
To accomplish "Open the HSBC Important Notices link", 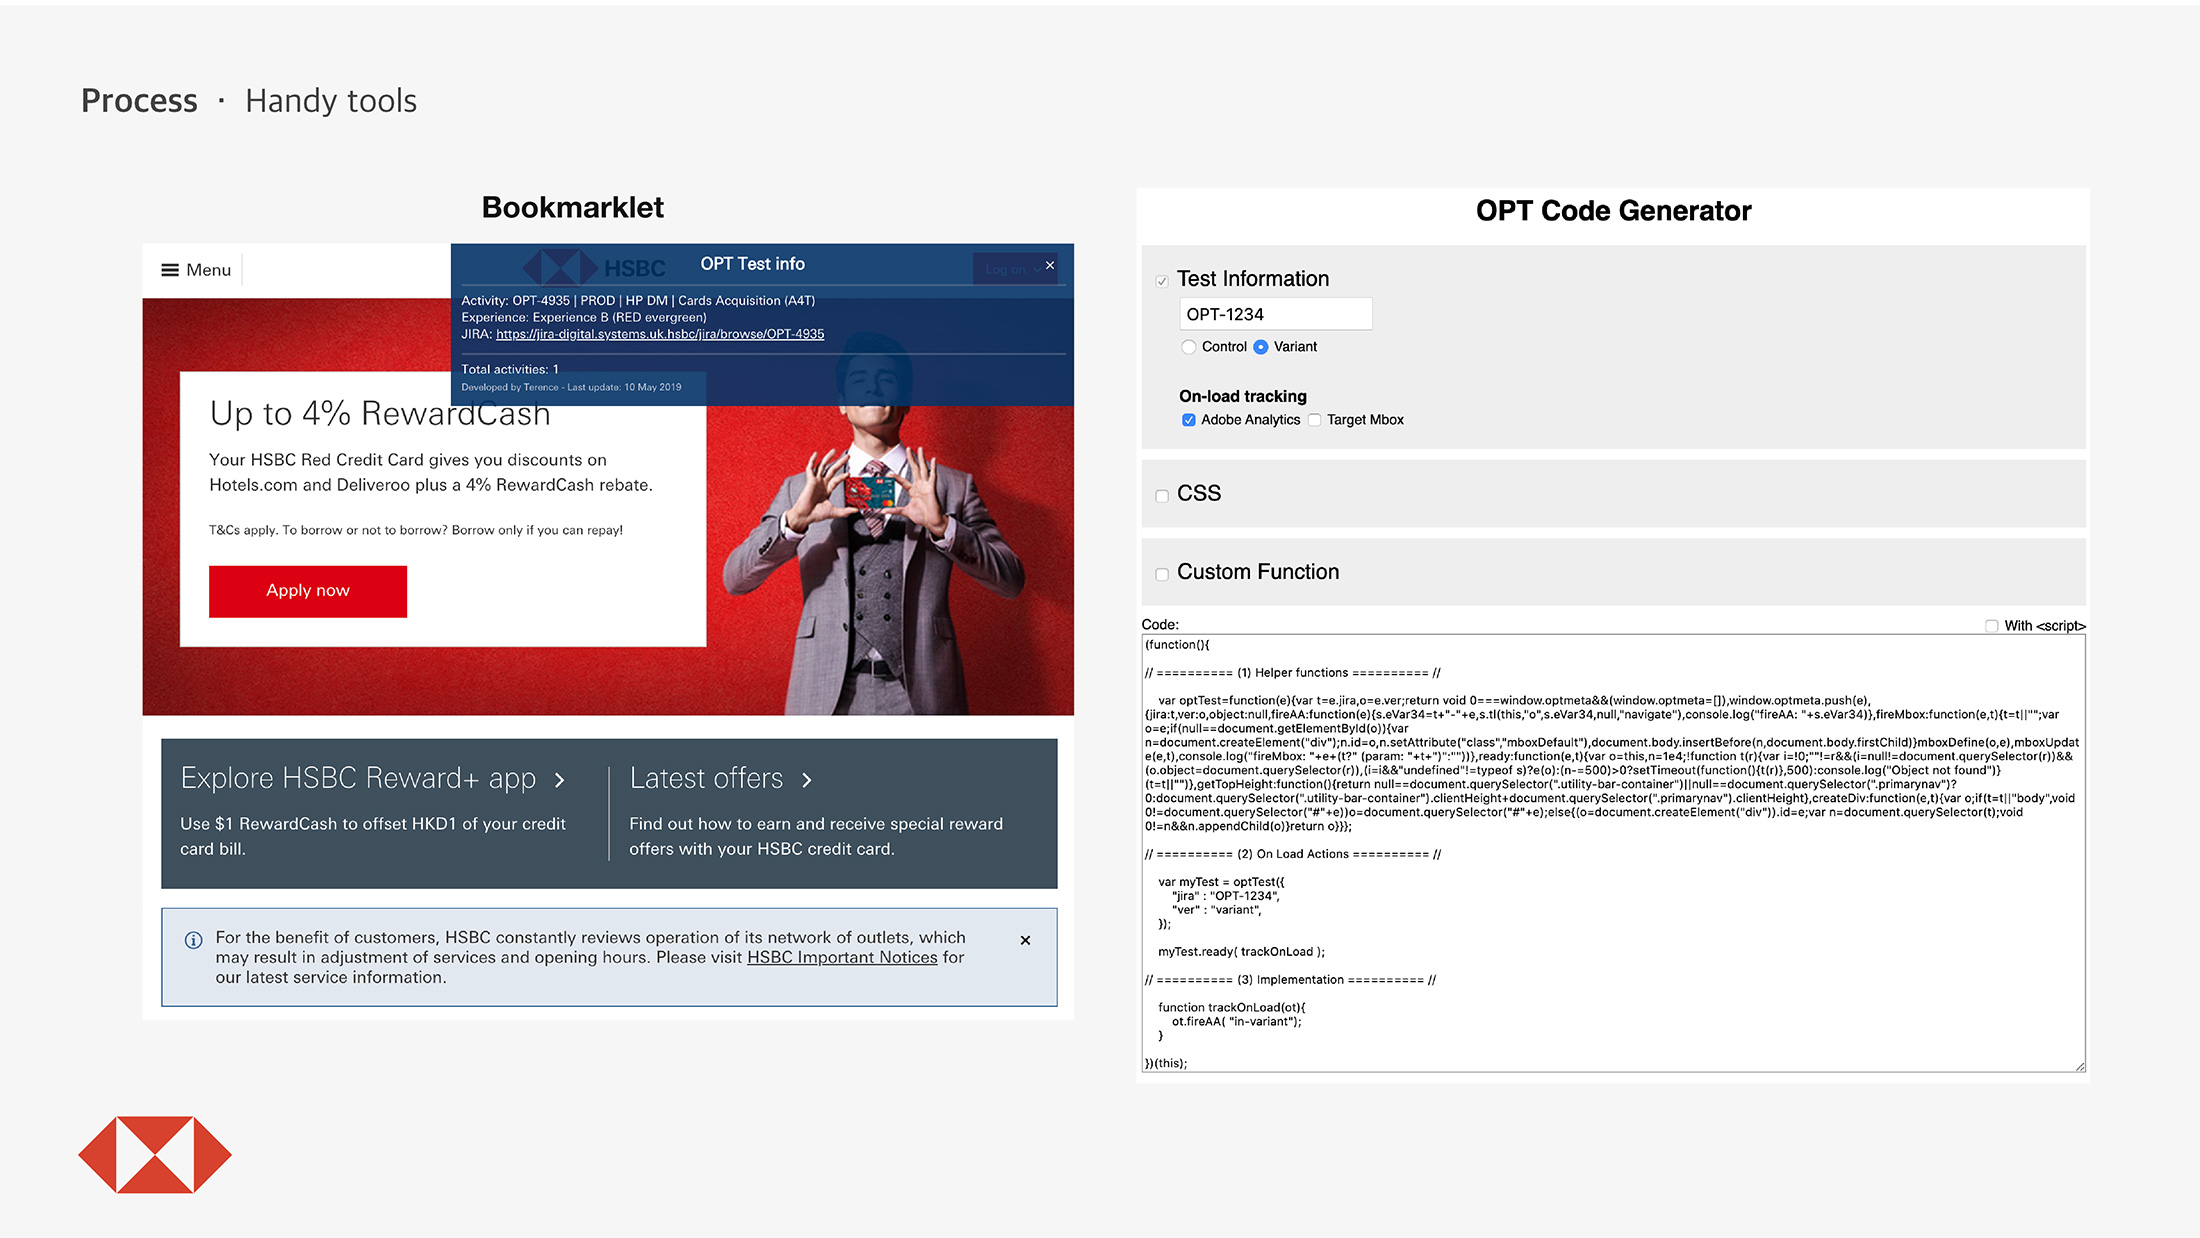I will click(x=842, y=957).
